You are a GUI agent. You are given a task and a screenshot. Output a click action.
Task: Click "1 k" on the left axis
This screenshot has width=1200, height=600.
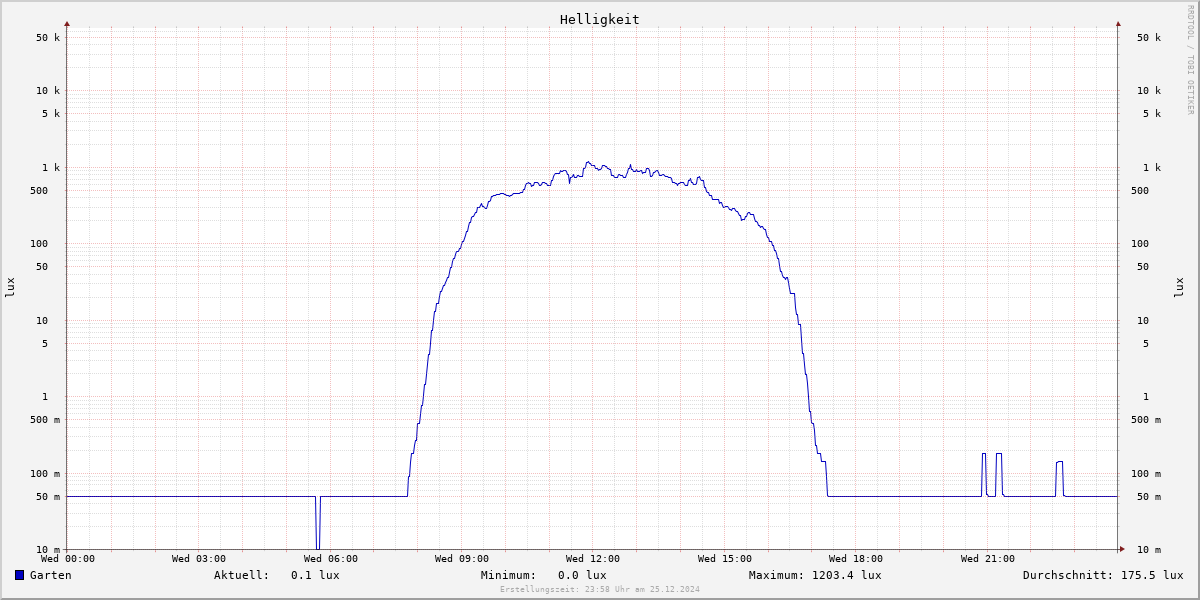tap(51, 168)
